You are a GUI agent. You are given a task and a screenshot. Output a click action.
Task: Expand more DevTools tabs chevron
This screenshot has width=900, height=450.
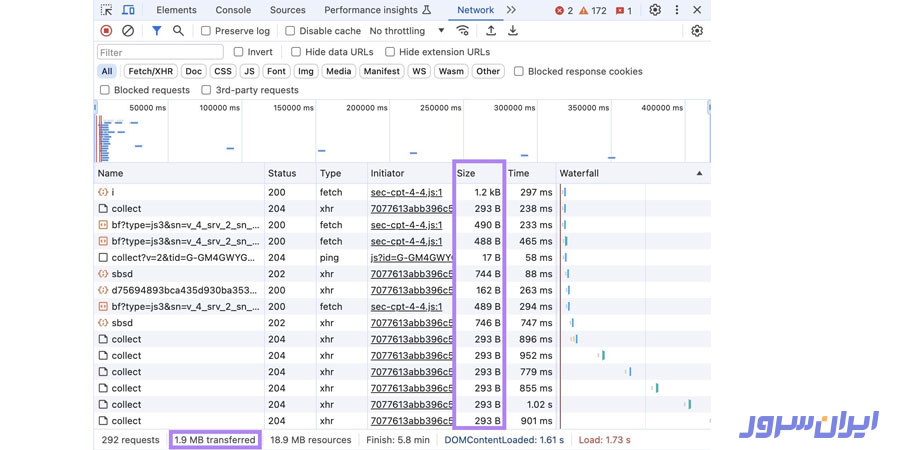click(511, 10)
